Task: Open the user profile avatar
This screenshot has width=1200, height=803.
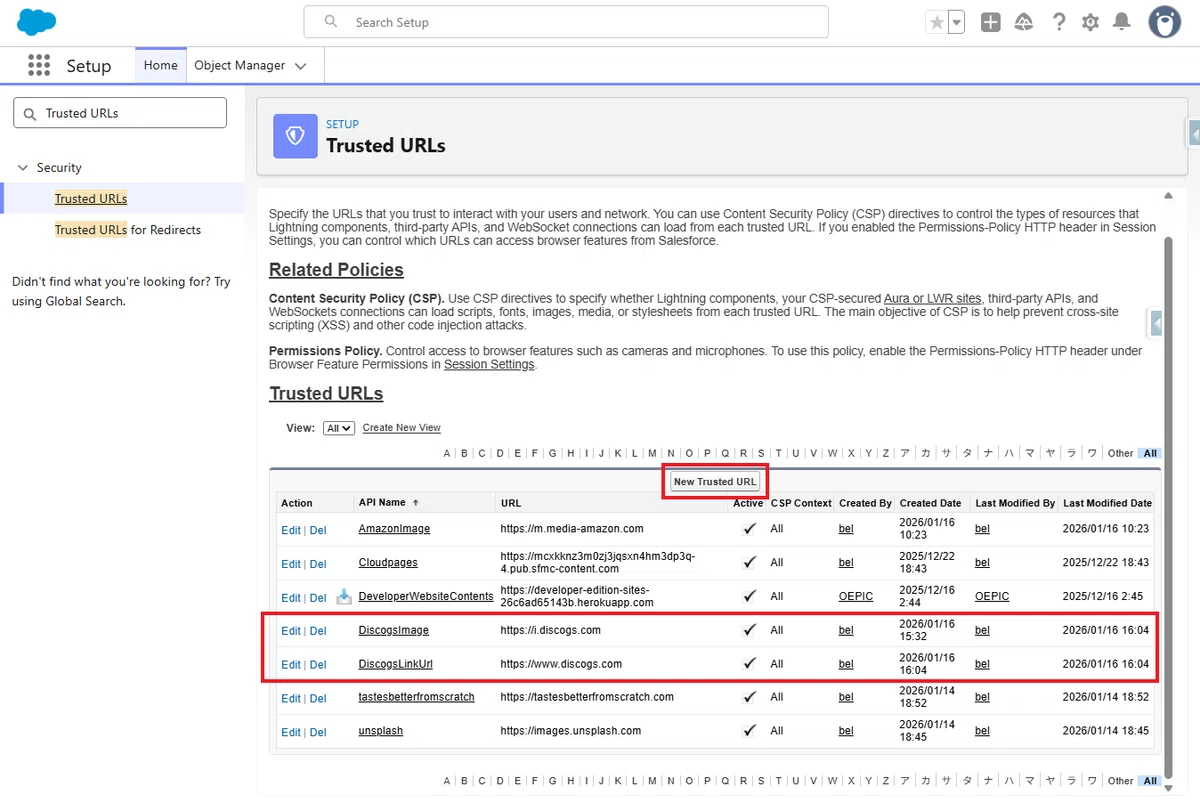Action: point(1163,22)
